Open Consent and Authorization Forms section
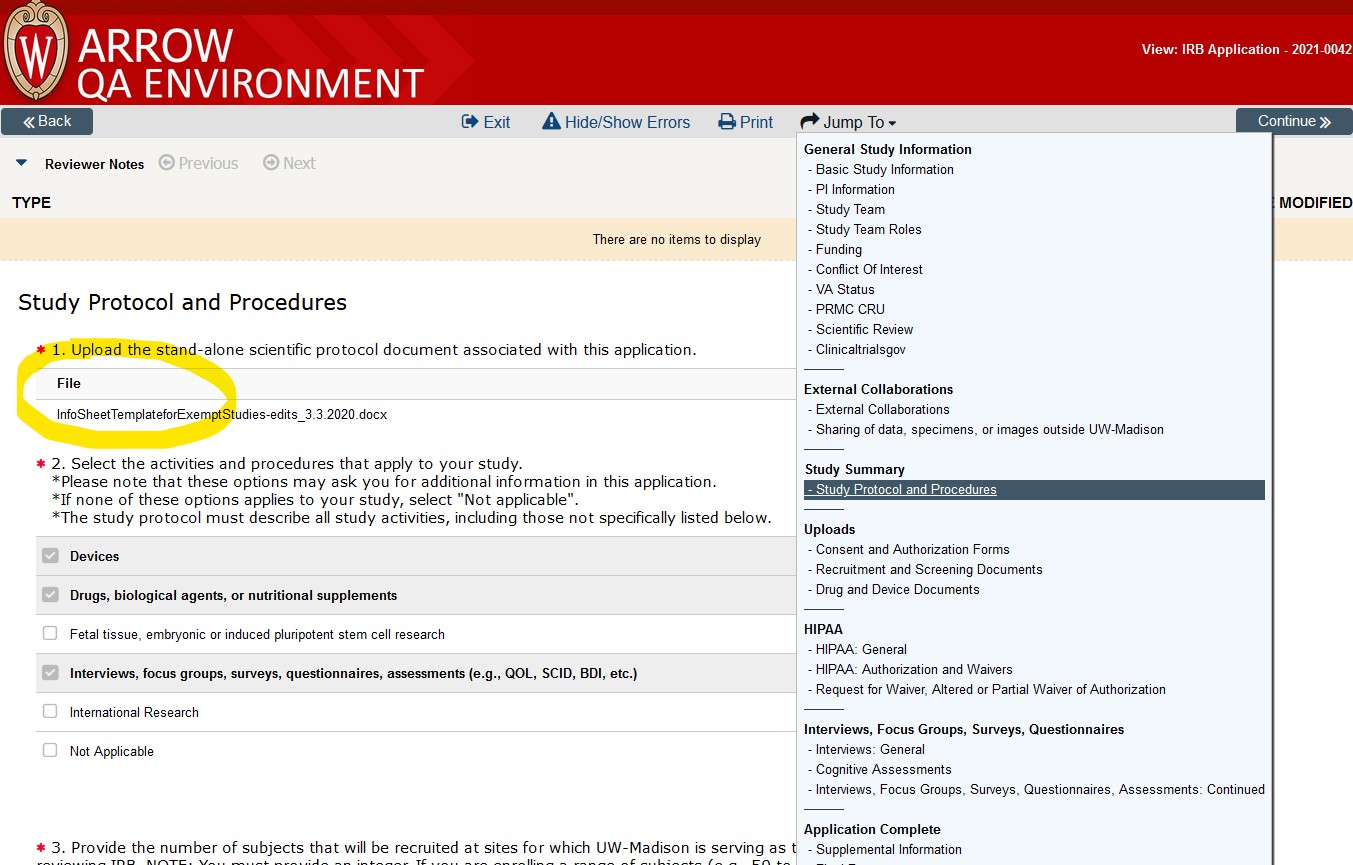Screen dimensions: 1353x865 [x=909, y=549]
